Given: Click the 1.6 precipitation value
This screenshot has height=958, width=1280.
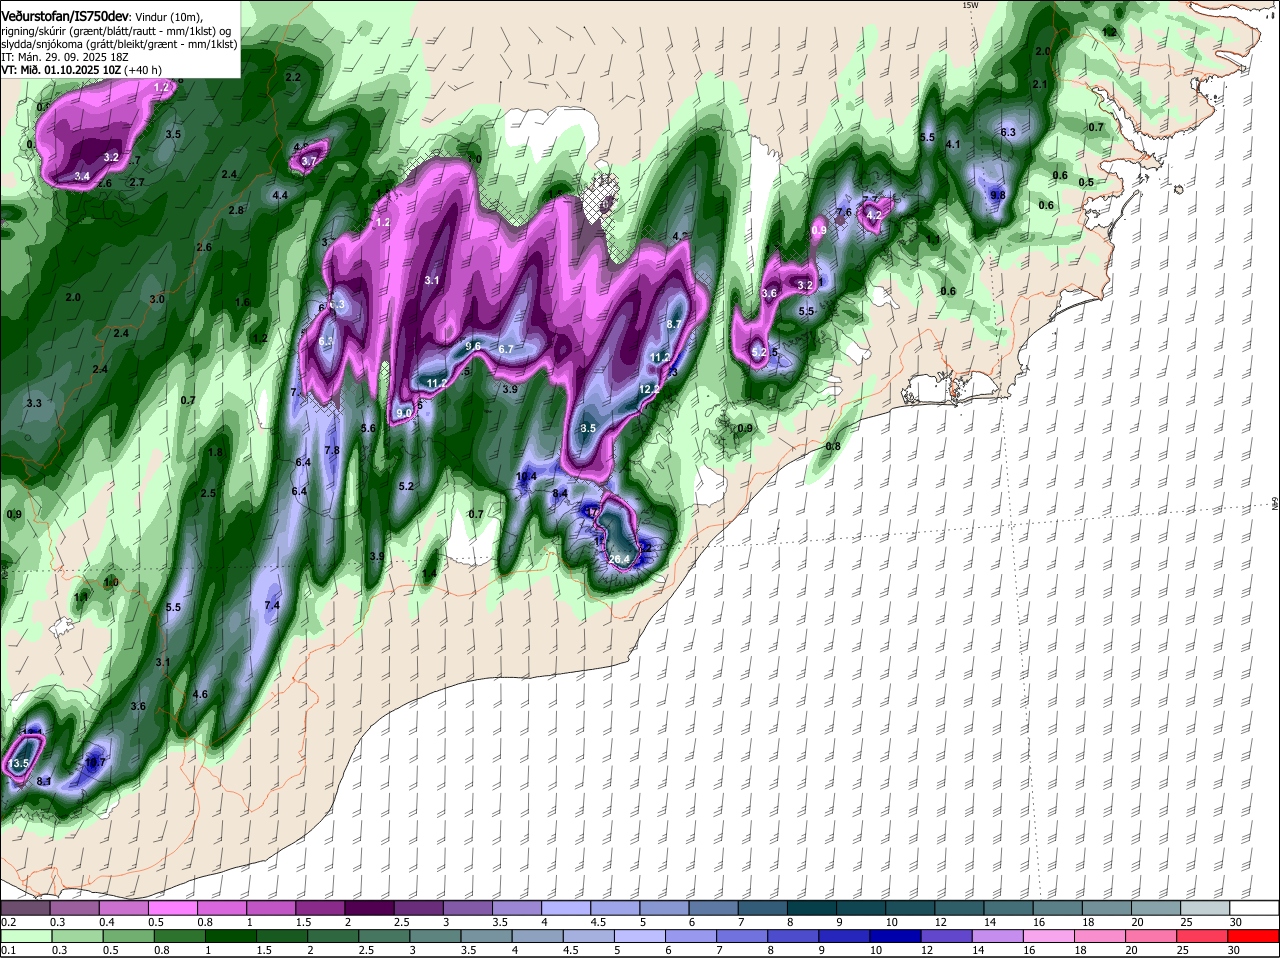Looking at the screenshot, I should tap(242, 302).
